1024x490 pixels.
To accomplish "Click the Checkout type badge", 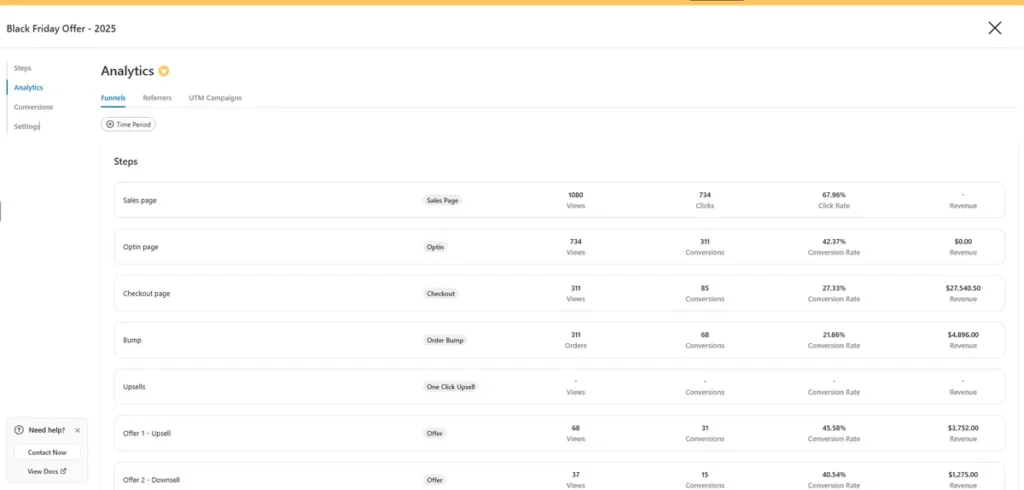I will (441, 294).
